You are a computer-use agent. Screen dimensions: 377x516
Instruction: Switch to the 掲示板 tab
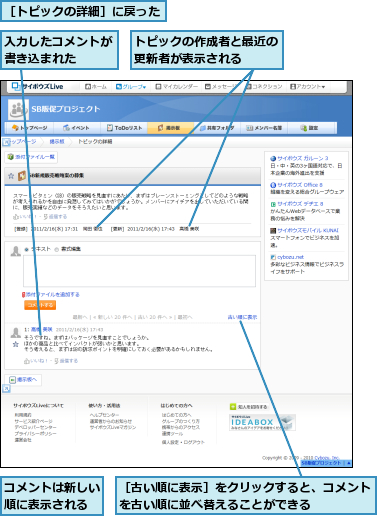click(170, 128)
